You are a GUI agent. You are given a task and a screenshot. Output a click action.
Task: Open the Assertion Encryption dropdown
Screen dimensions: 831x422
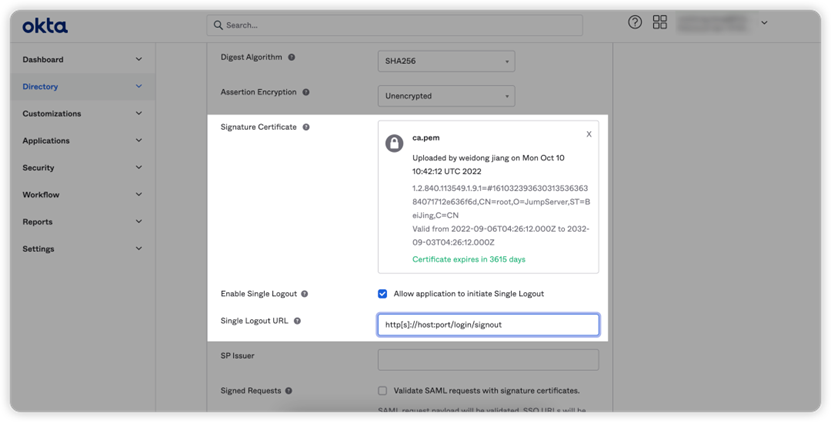click(446, 96)
